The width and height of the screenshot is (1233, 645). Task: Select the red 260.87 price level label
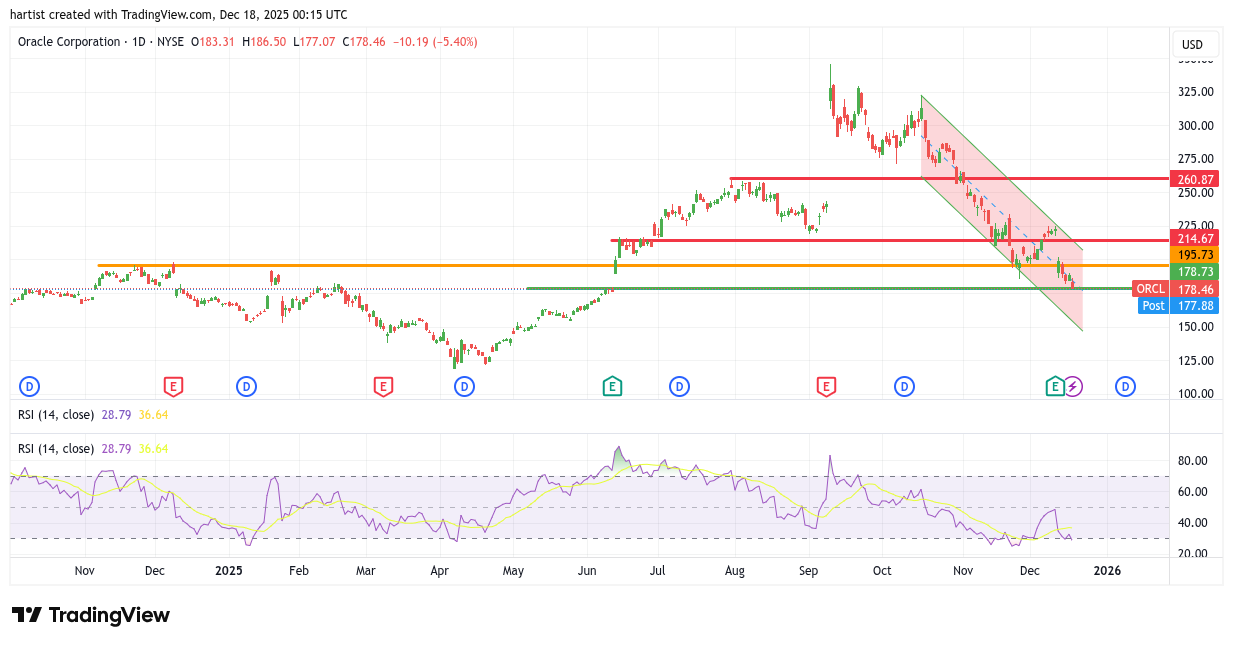click(x=1196, y=180)
